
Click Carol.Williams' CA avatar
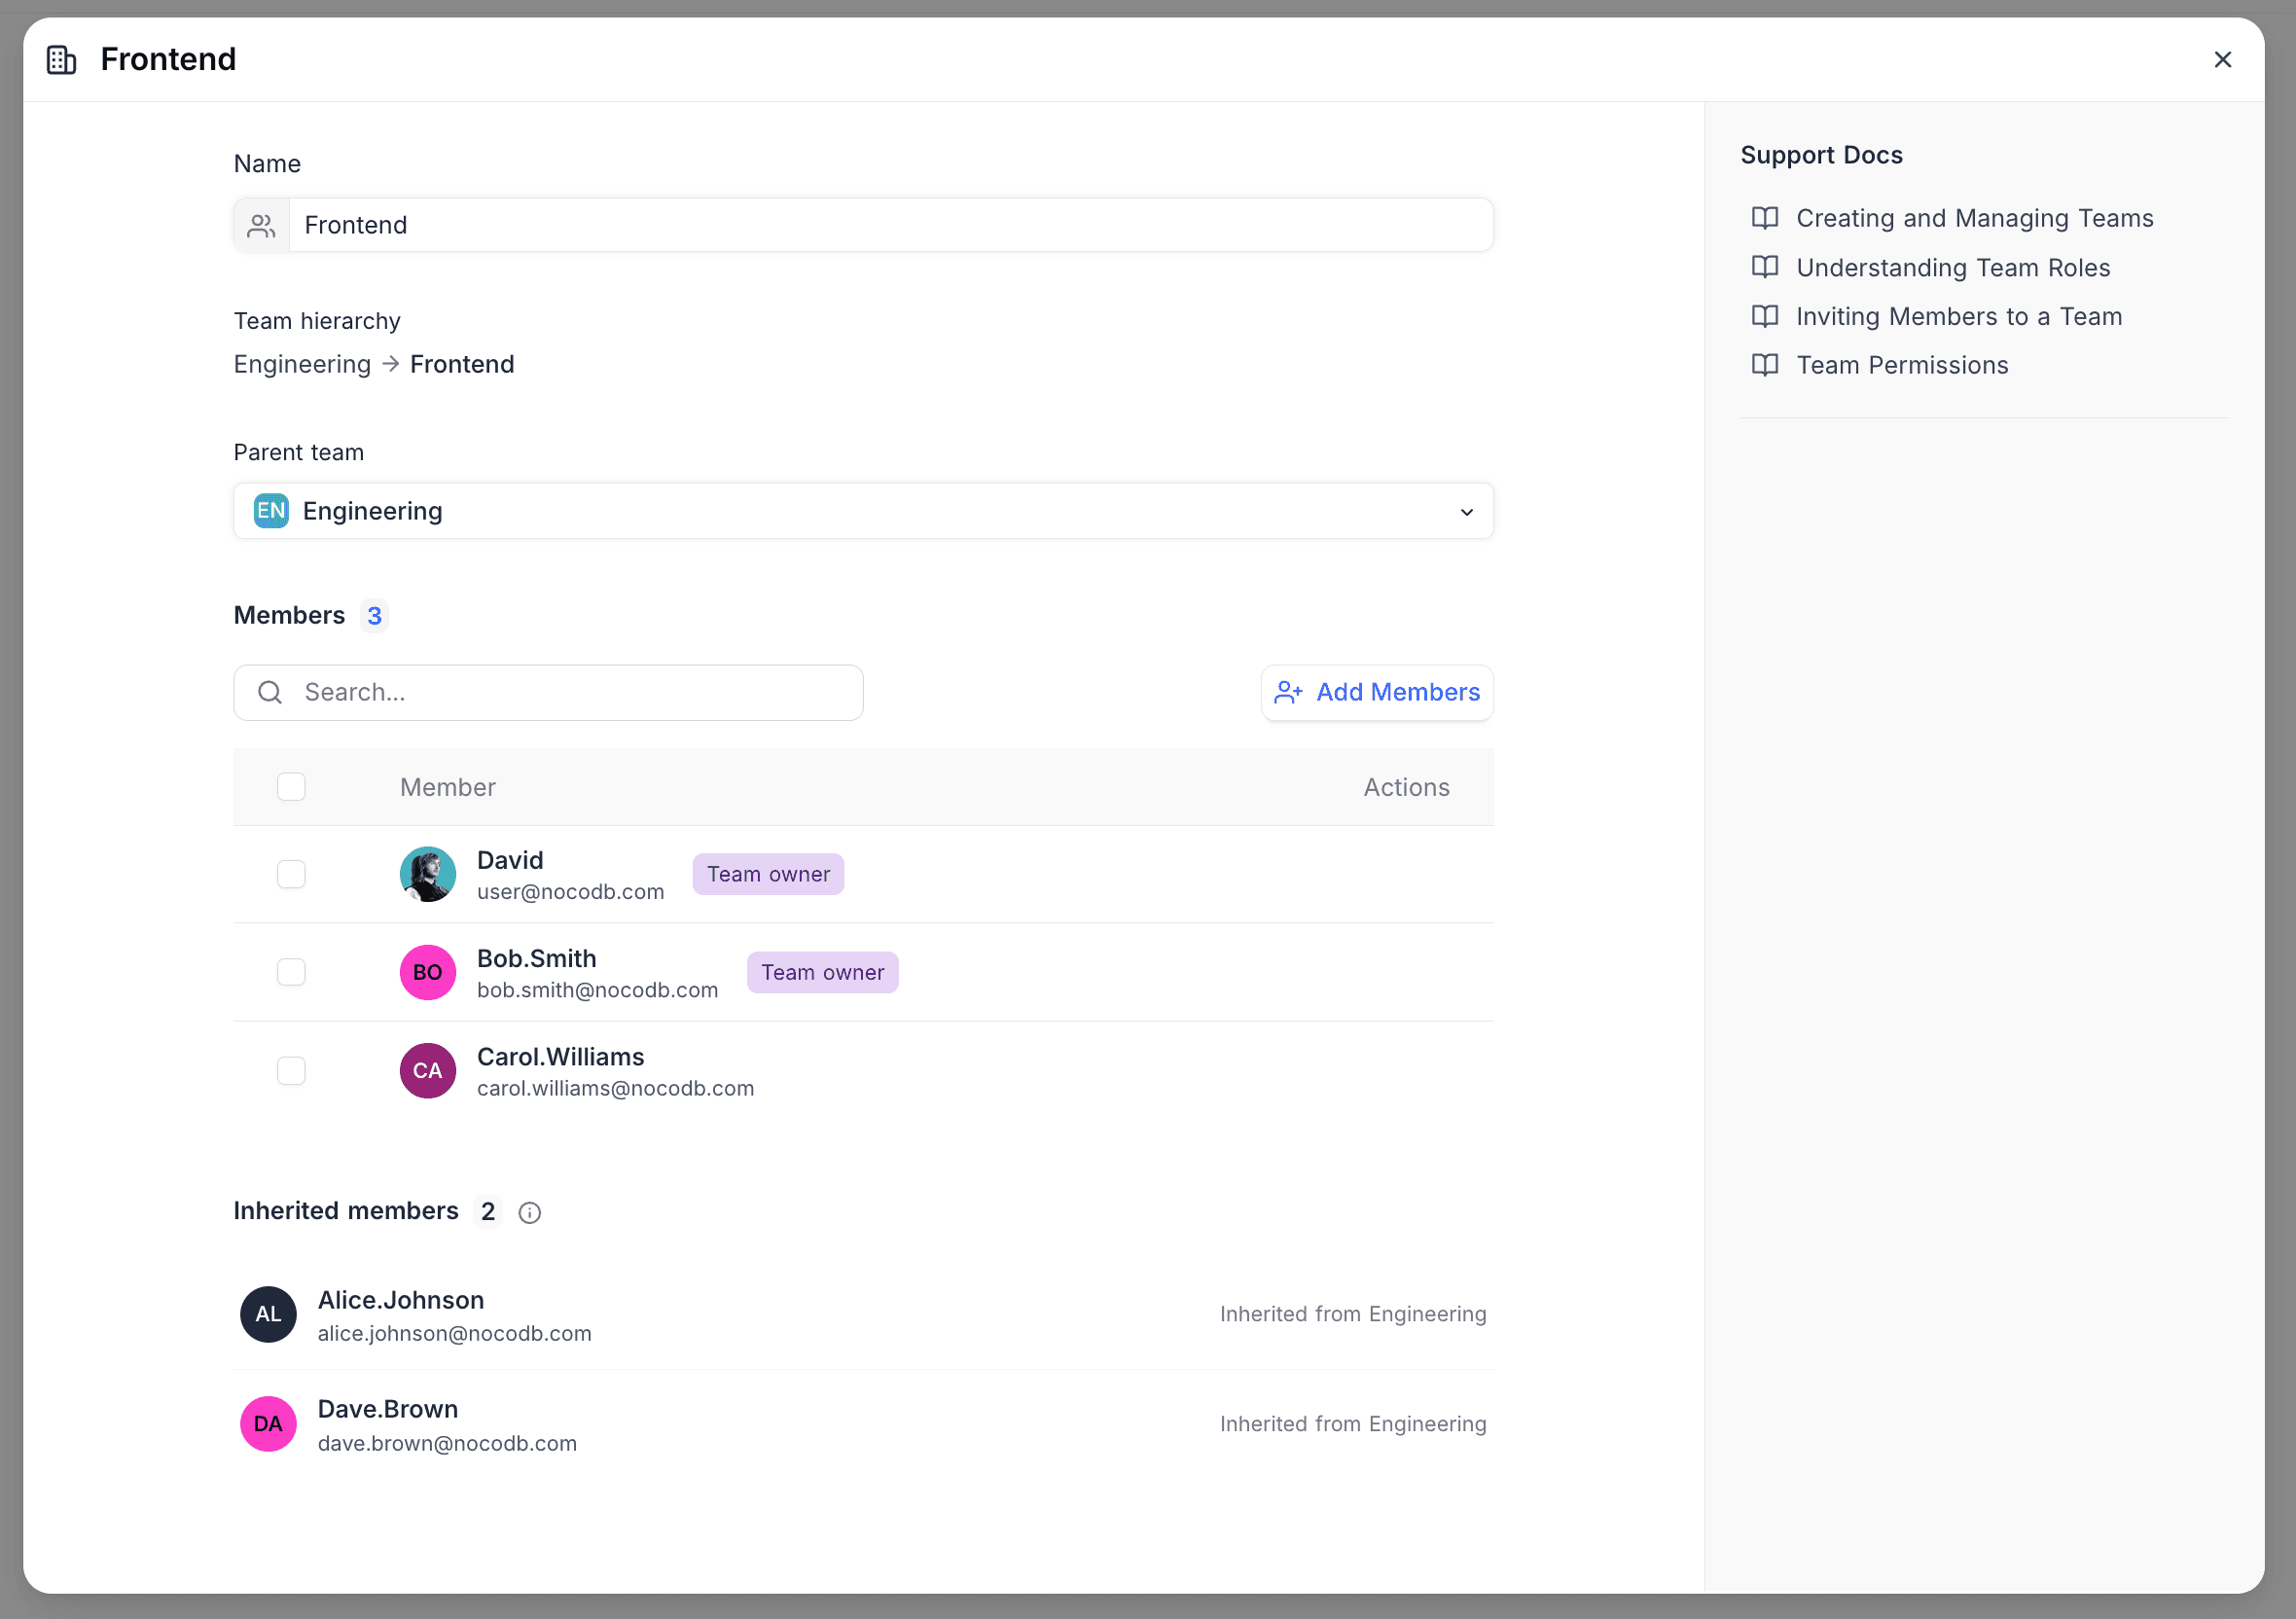click(x=428, y=1071)
